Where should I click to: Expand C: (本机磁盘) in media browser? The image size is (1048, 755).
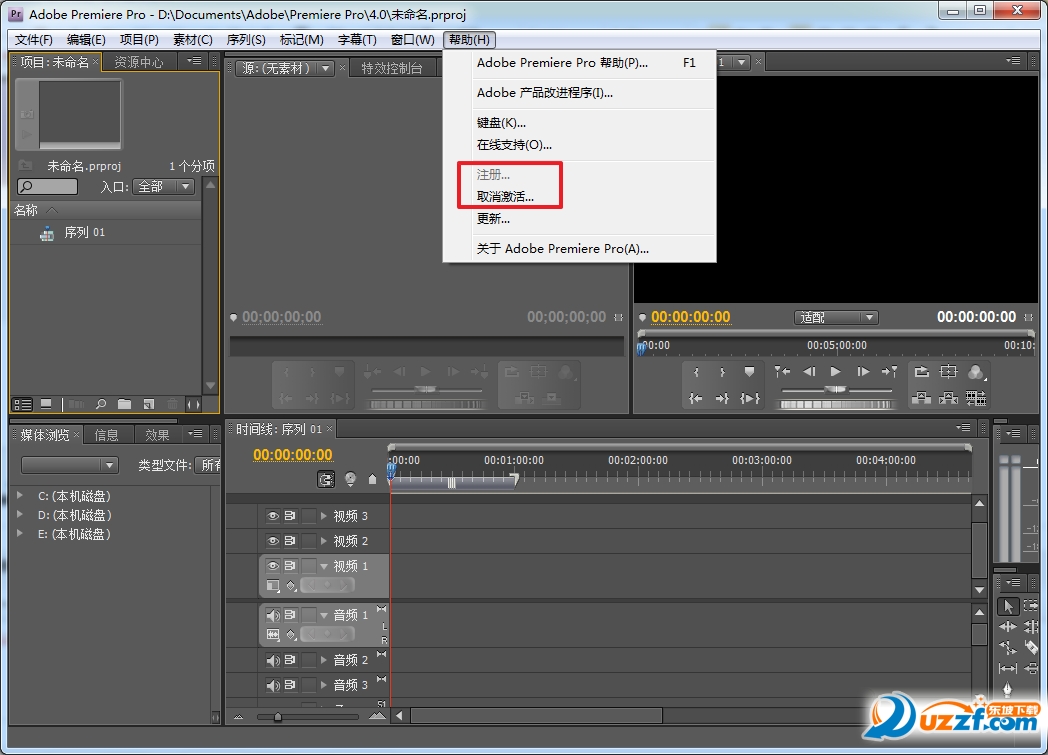point(20,496)
